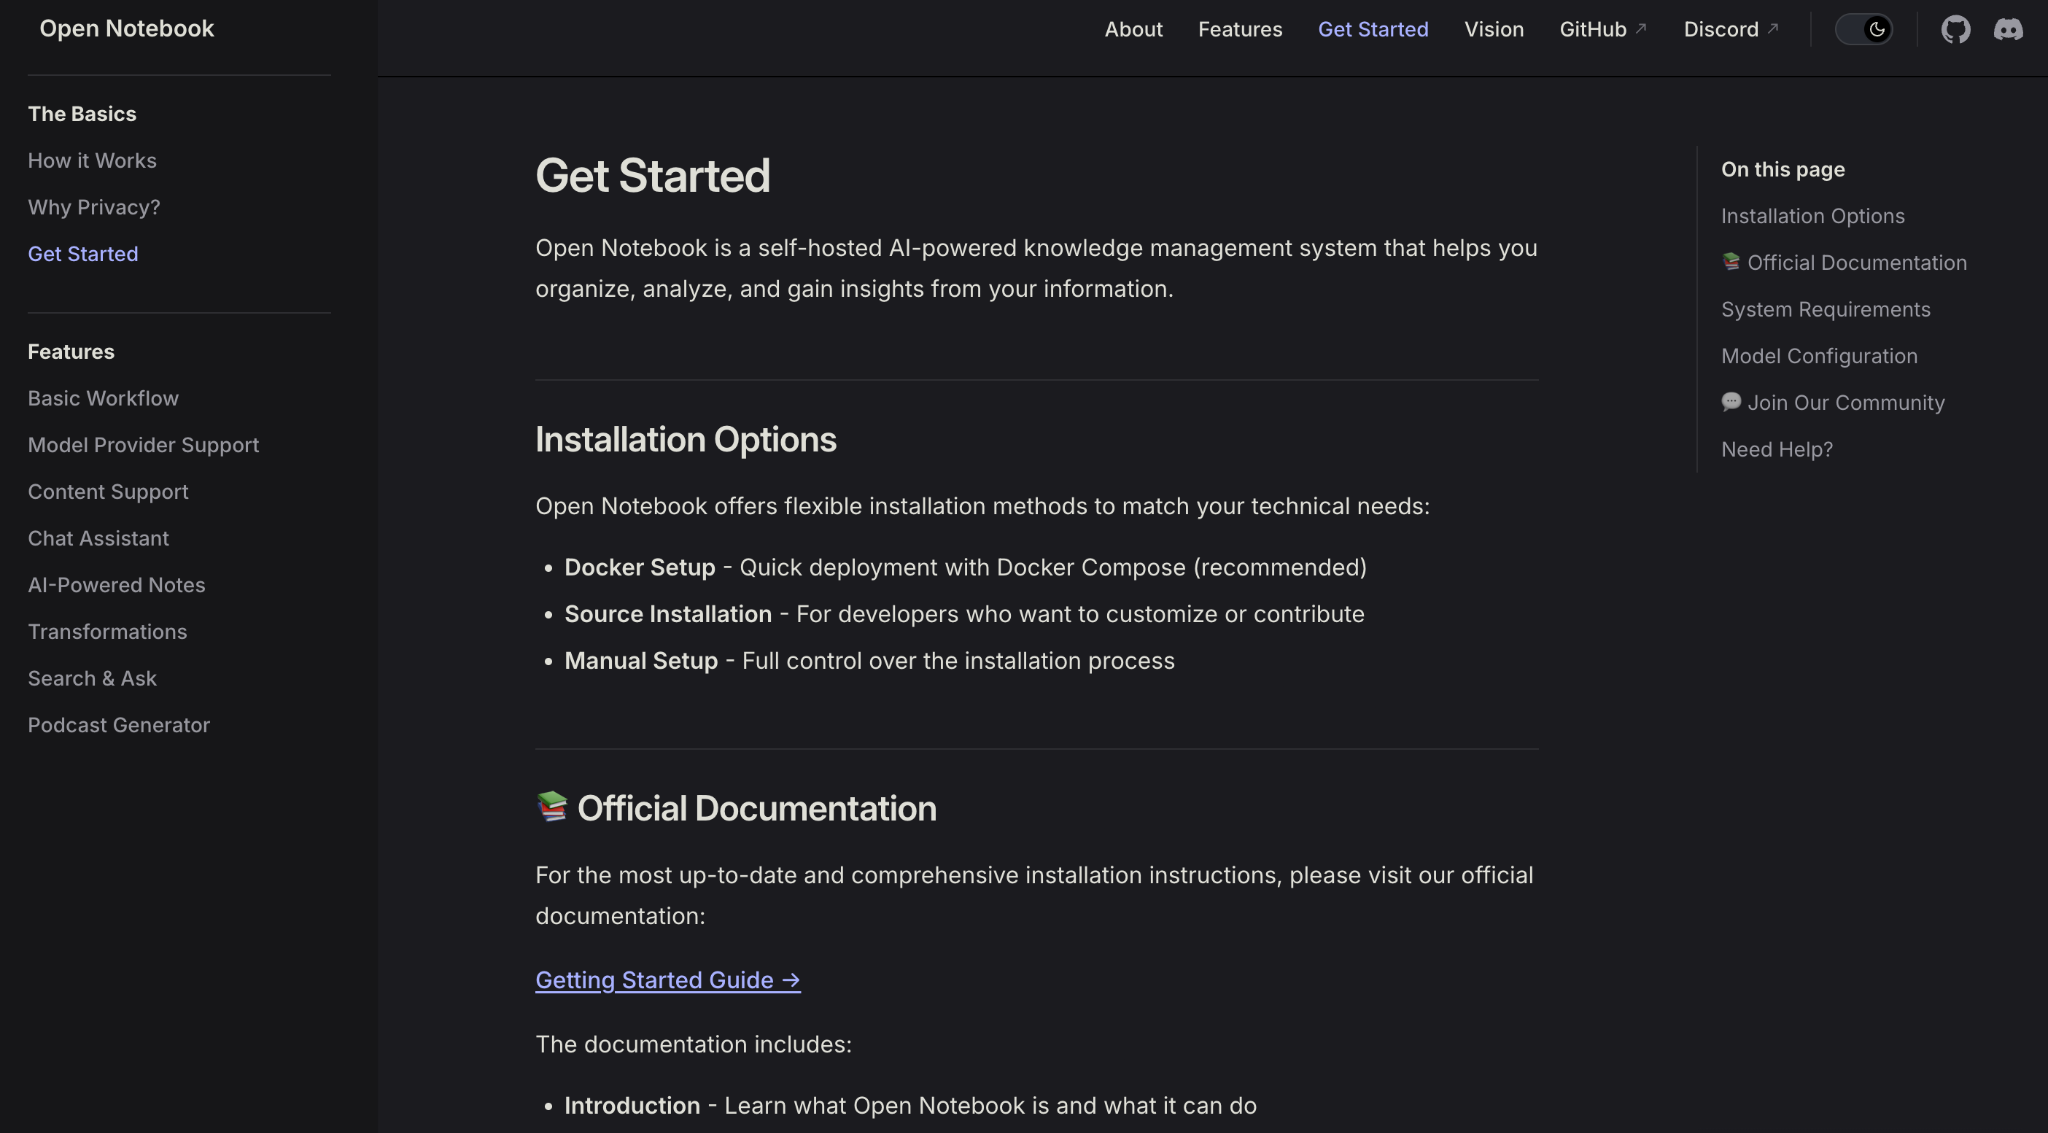Go to Why Privacy? sidebar page
The image size is (2048, 1133).
coord(94,207)
